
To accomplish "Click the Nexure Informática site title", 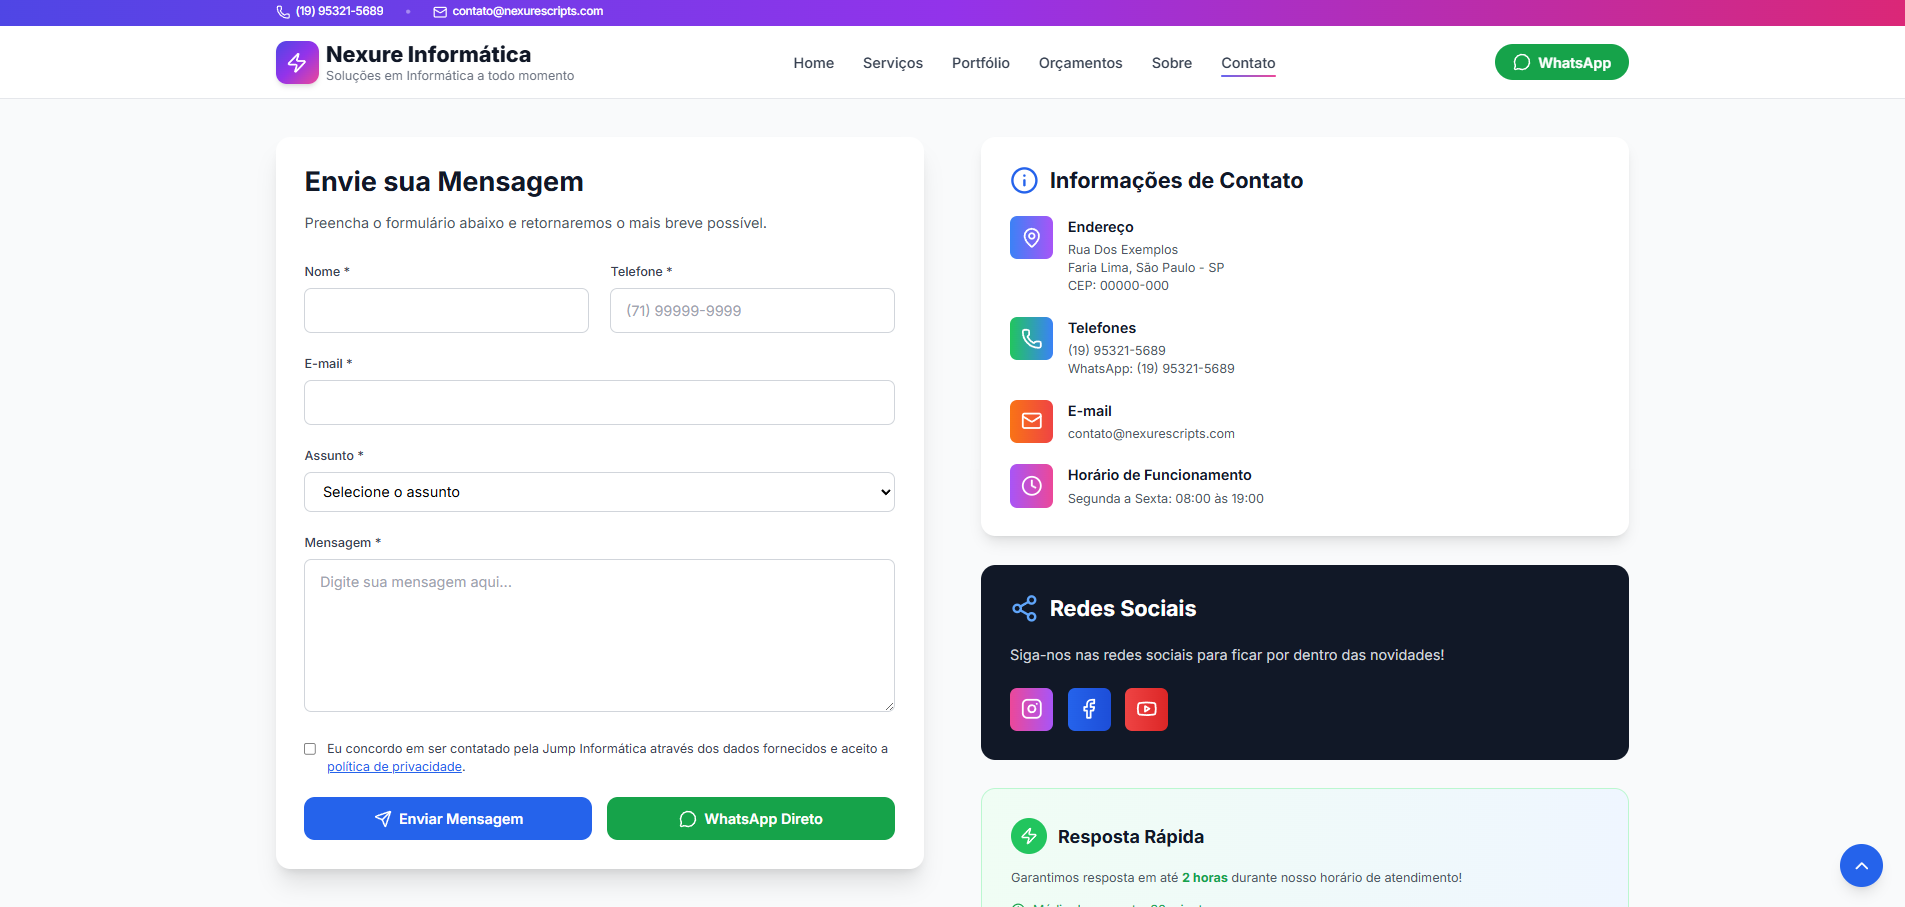I will pos(428,54).
